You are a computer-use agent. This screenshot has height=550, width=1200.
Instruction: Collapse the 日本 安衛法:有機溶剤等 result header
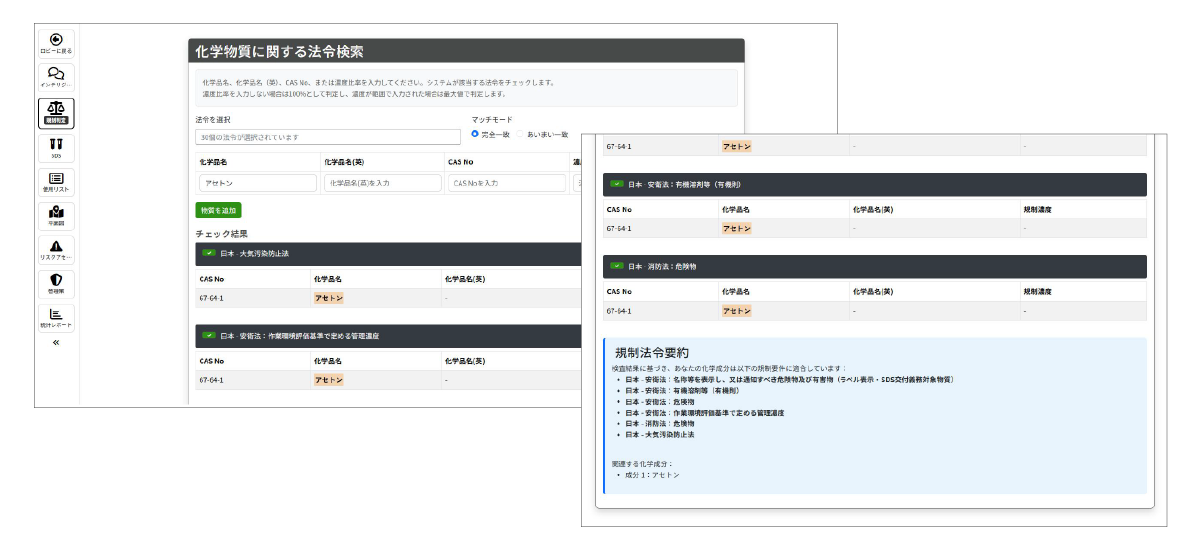click(875, 185)
